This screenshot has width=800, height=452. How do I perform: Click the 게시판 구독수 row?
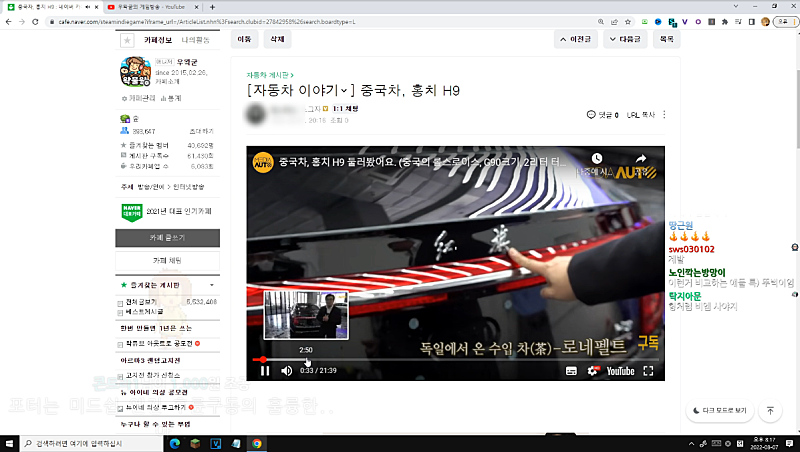(x=167, y=156)
